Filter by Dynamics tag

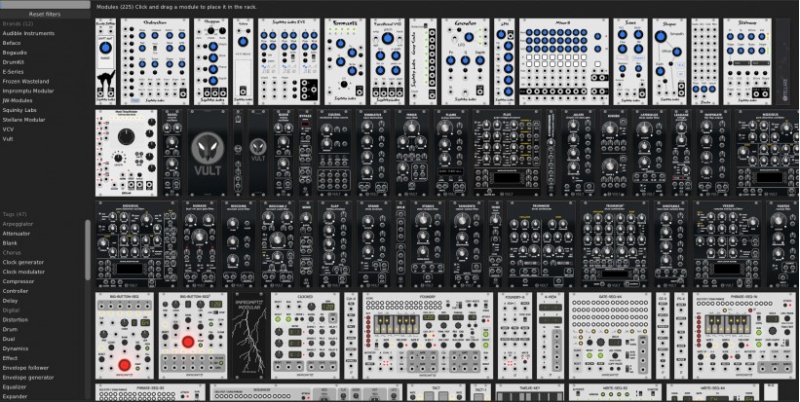tap(15, 348)
